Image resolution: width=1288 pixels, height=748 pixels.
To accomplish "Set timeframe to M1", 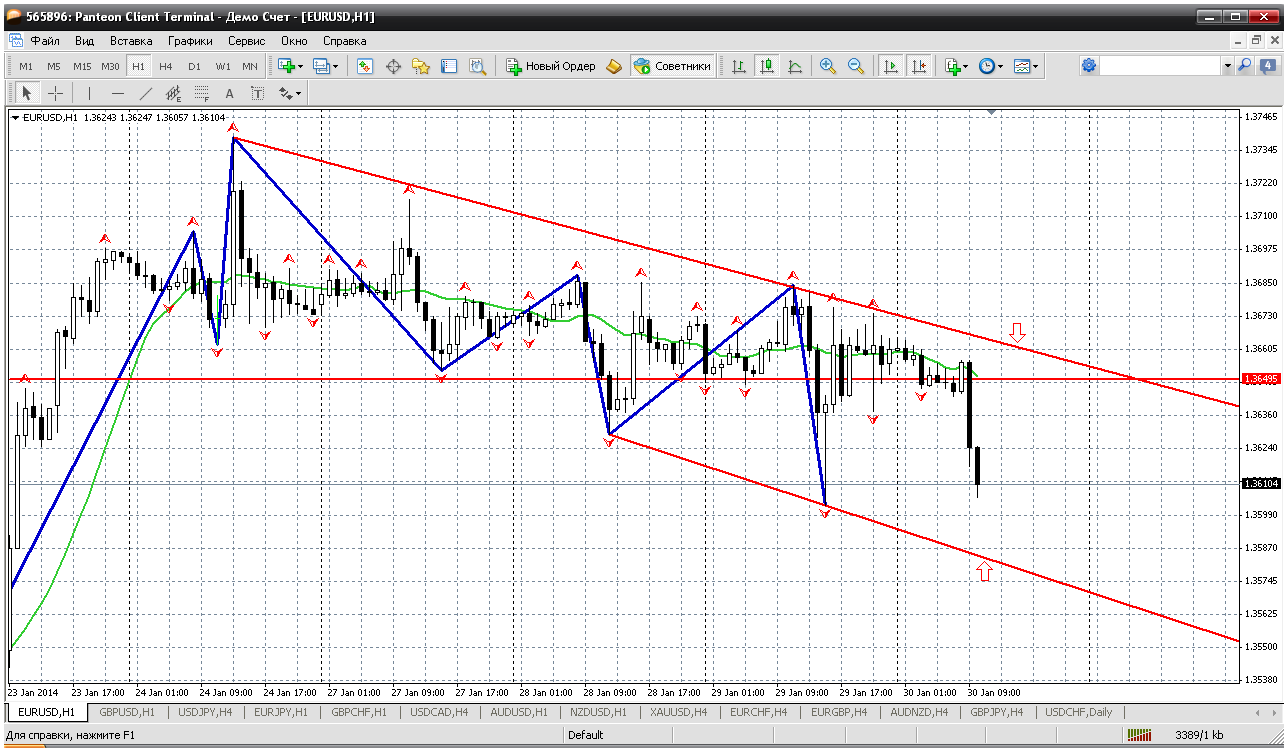I will [x=26, y=66].
